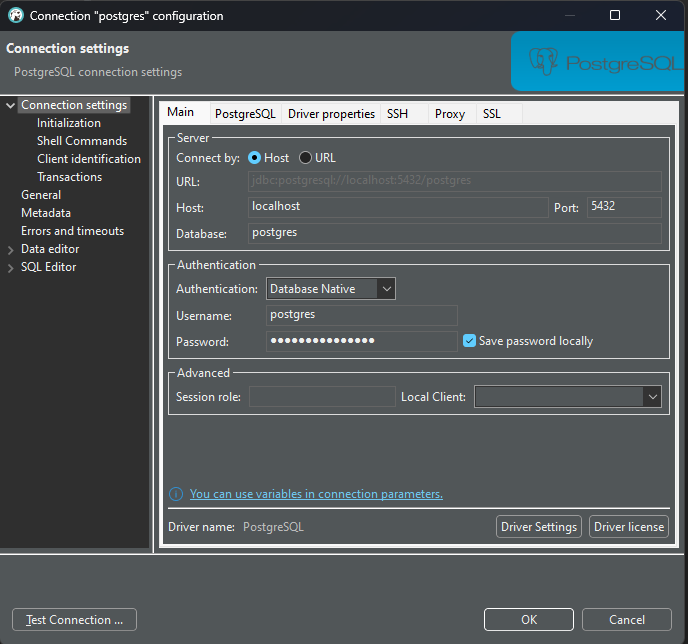Select Data editor in the tree

(50, 249)
